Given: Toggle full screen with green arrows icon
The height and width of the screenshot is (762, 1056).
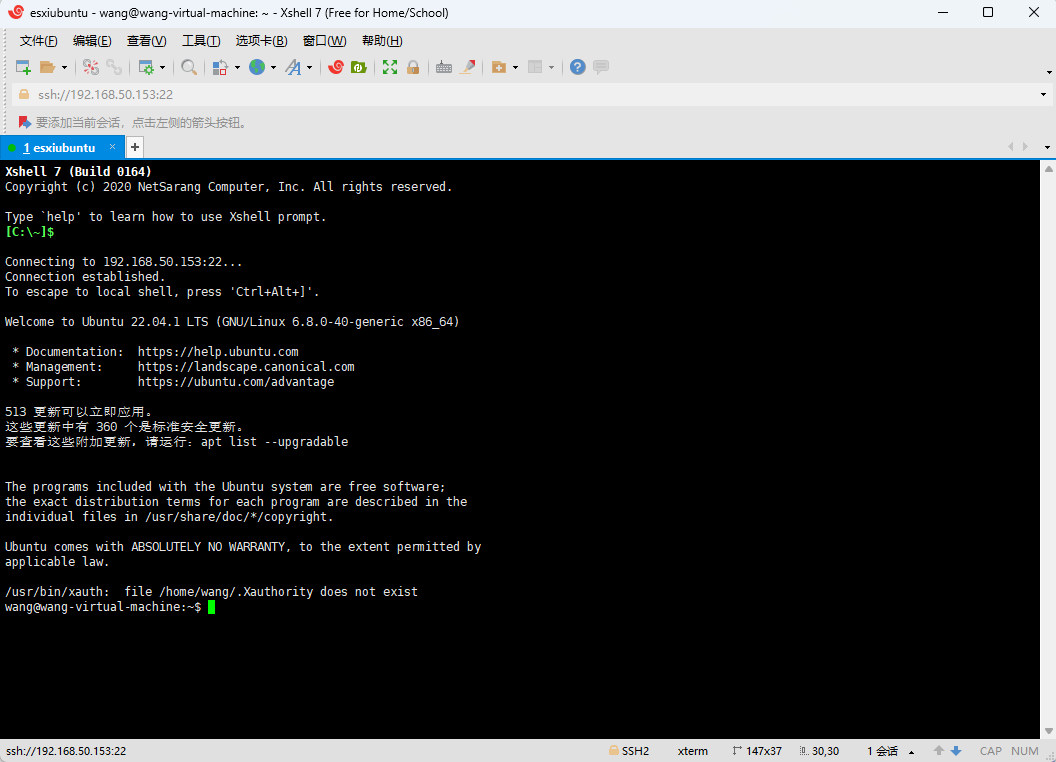Looking at the screenshot, I should coord(390,67).
